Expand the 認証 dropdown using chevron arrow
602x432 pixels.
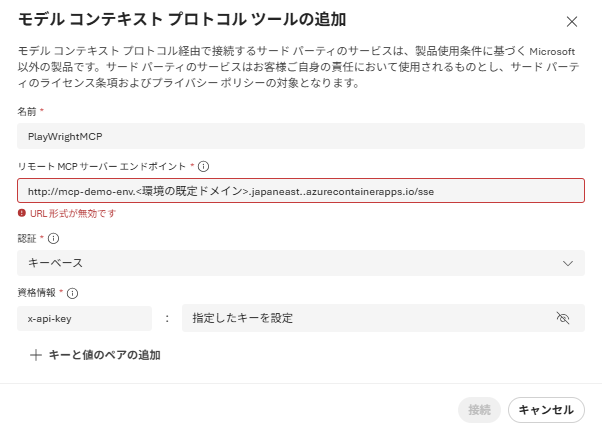[567, 263]
